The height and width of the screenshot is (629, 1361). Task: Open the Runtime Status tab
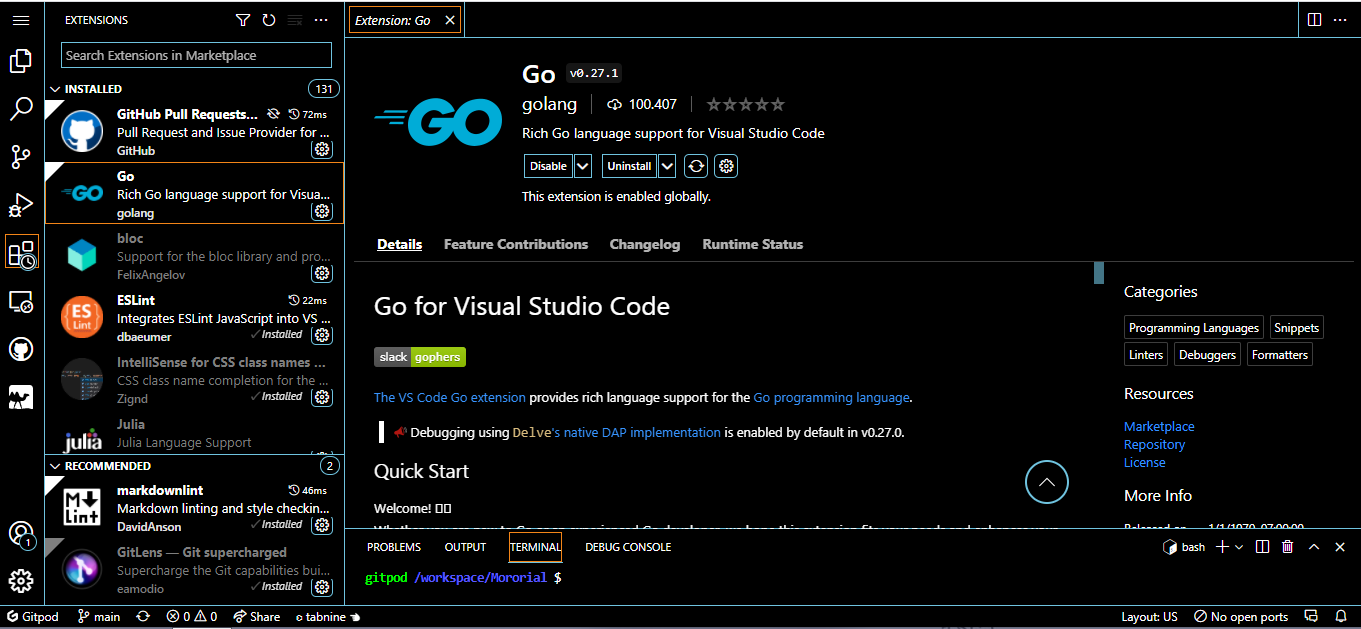(x=753, y=244)
